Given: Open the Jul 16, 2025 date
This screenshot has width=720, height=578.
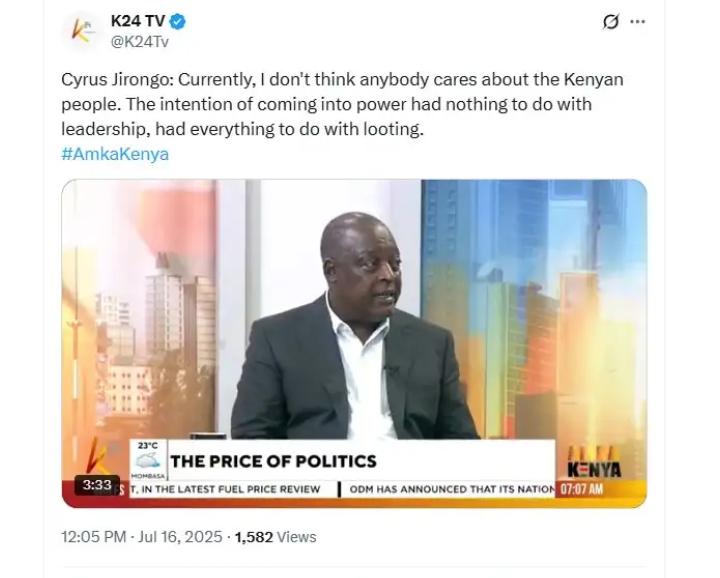Looking at the screenshot, I should [x=180, y=537].
